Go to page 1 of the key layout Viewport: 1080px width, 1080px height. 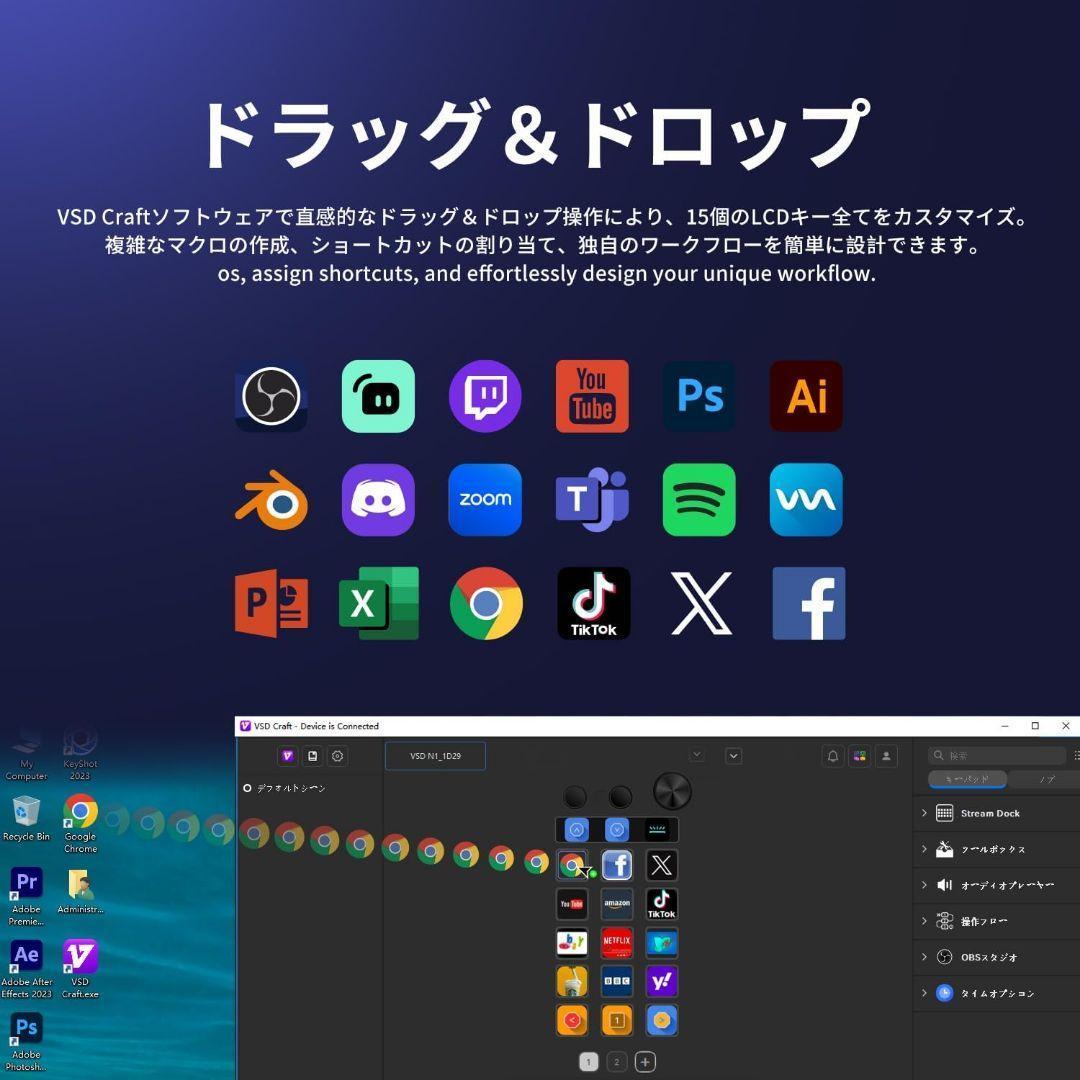pos(588,1061)
